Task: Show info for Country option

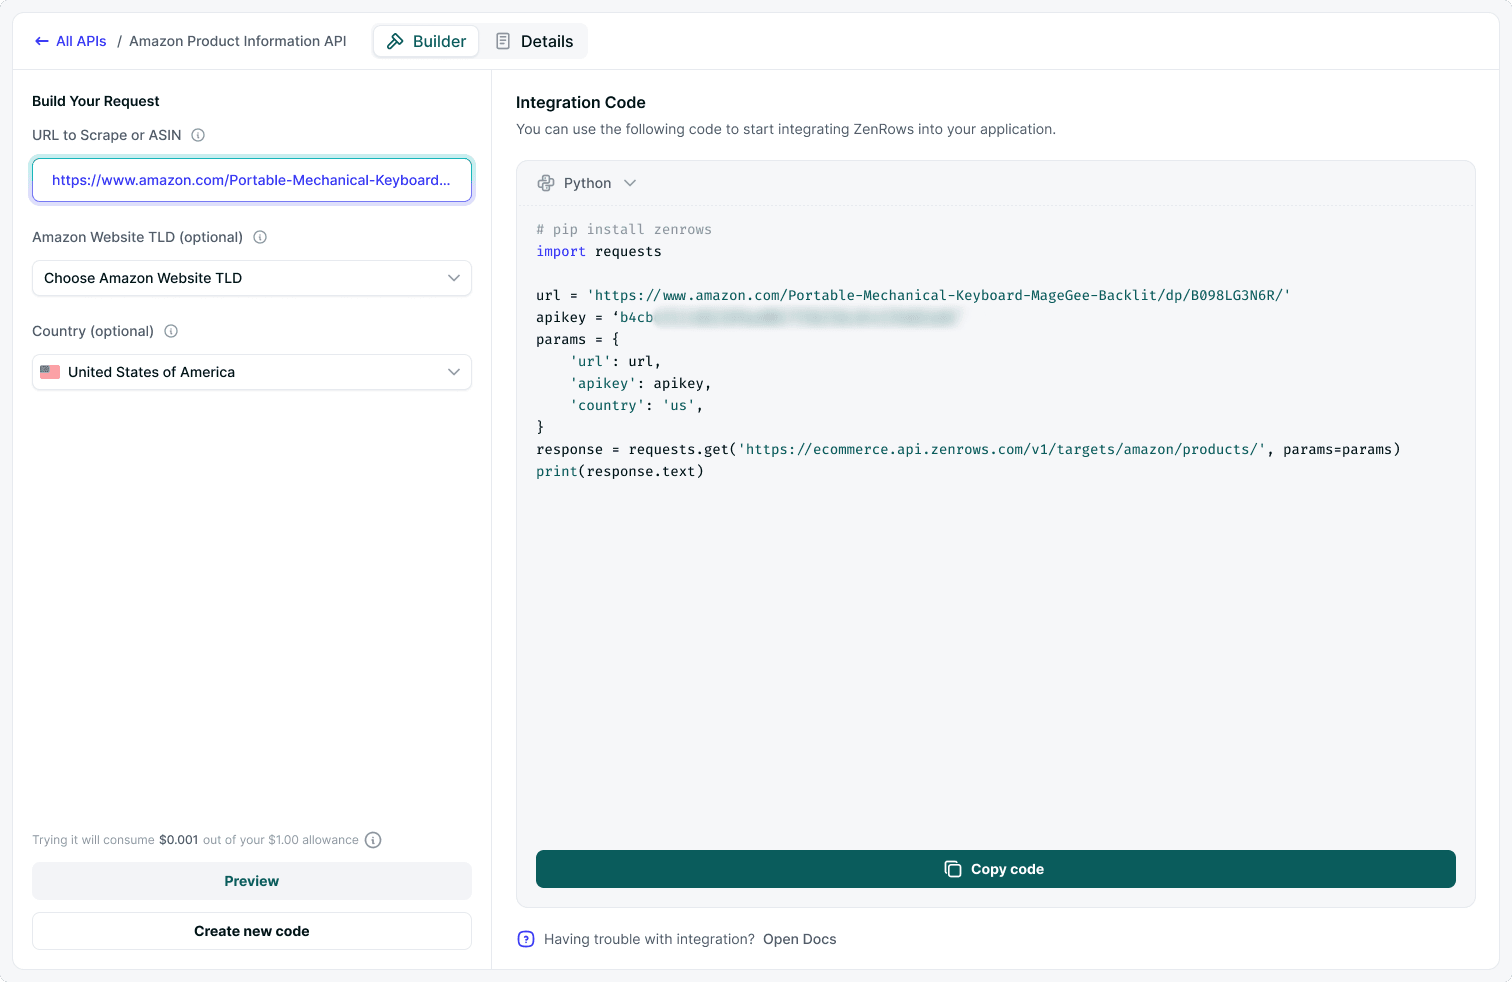Action: coord(171,331)
